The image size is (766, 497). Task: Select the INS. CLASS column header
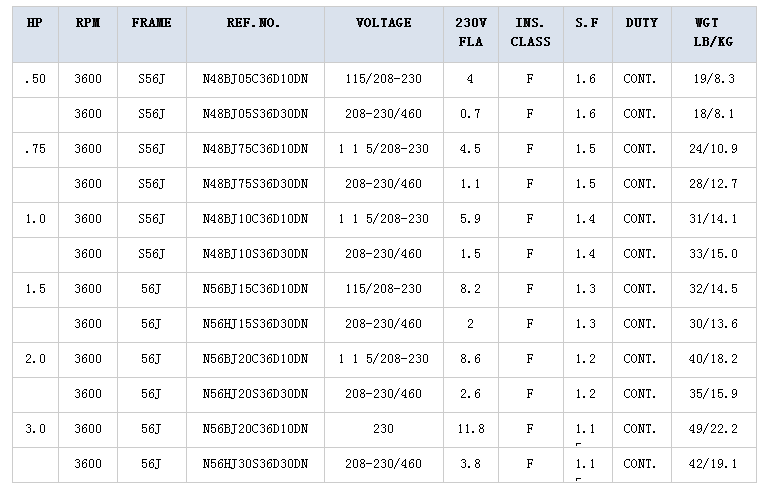(x=531, y=32)
